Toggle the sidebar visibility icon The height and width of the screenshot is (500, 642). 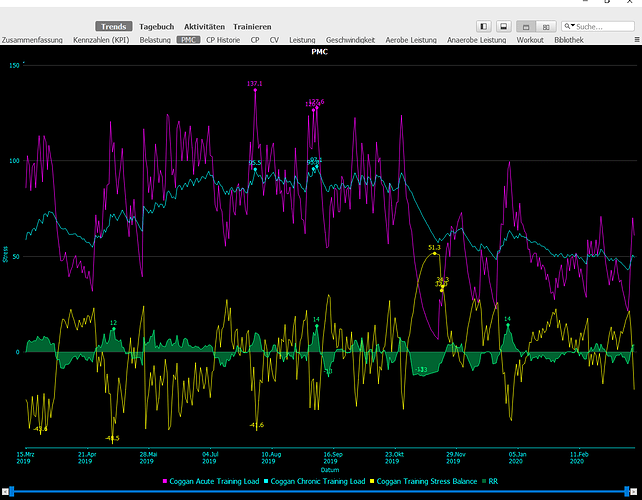[x=484, y=27]
